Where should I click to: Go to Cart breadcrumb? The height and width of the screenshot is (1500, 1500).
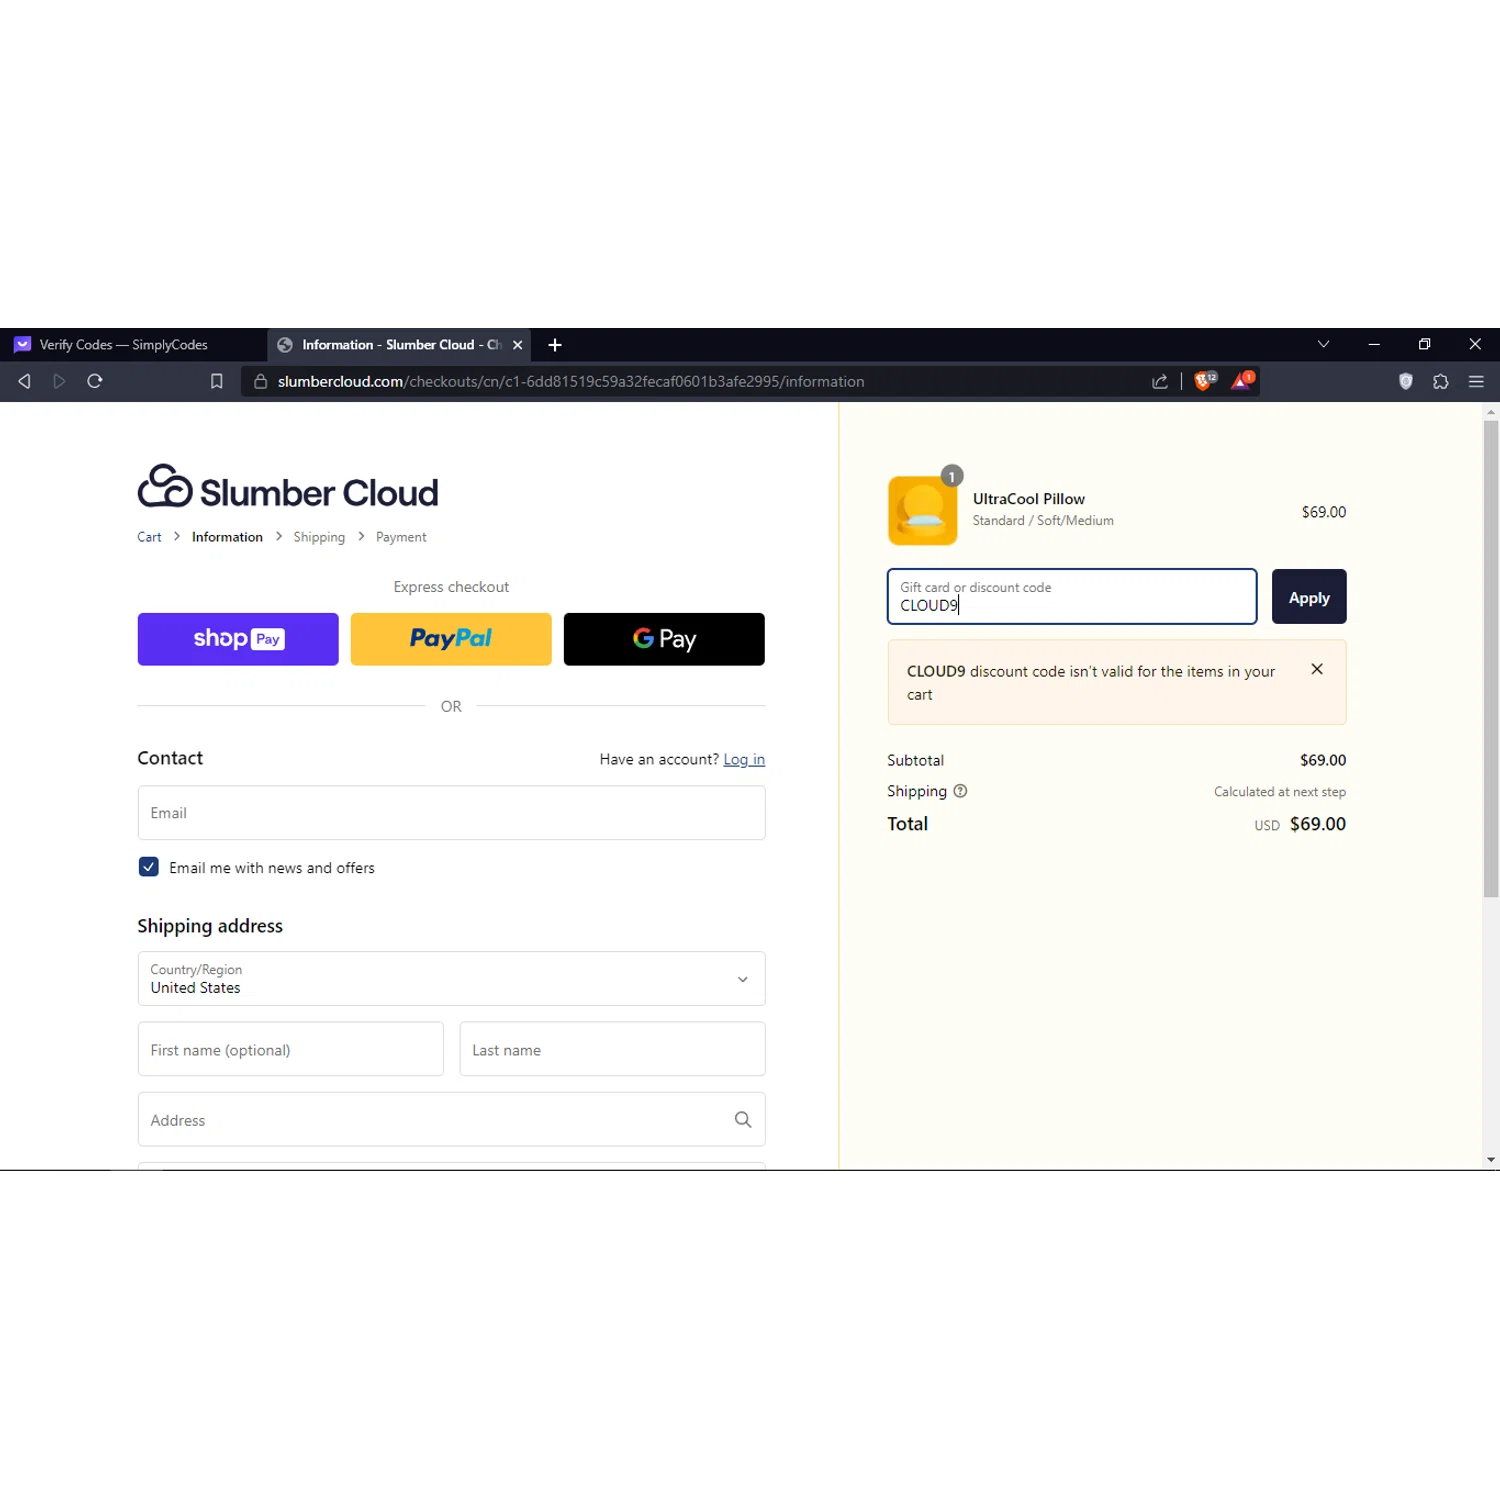[149, 537]
